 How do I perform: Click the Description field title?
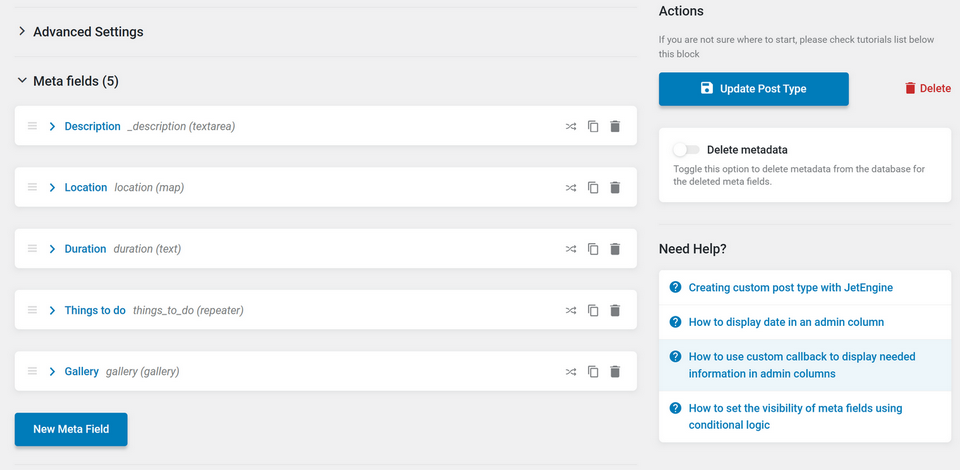92,126
